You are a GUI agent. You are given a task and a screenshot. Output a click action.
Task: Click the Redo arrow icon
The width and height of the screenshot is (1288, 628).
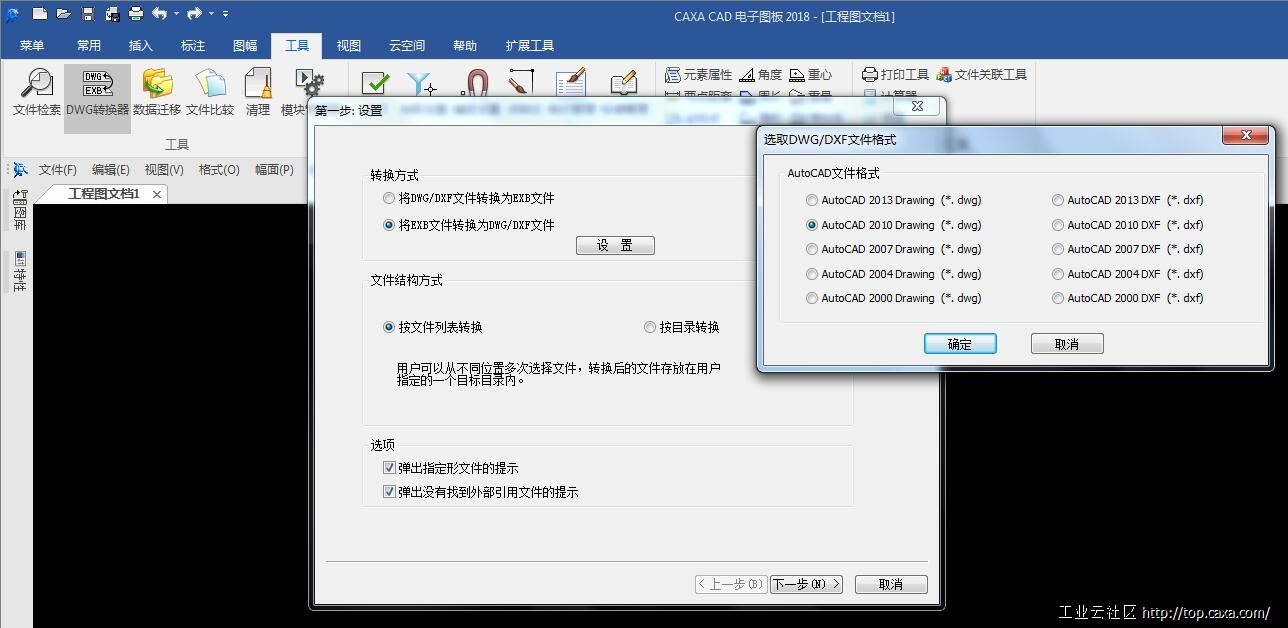194,14
